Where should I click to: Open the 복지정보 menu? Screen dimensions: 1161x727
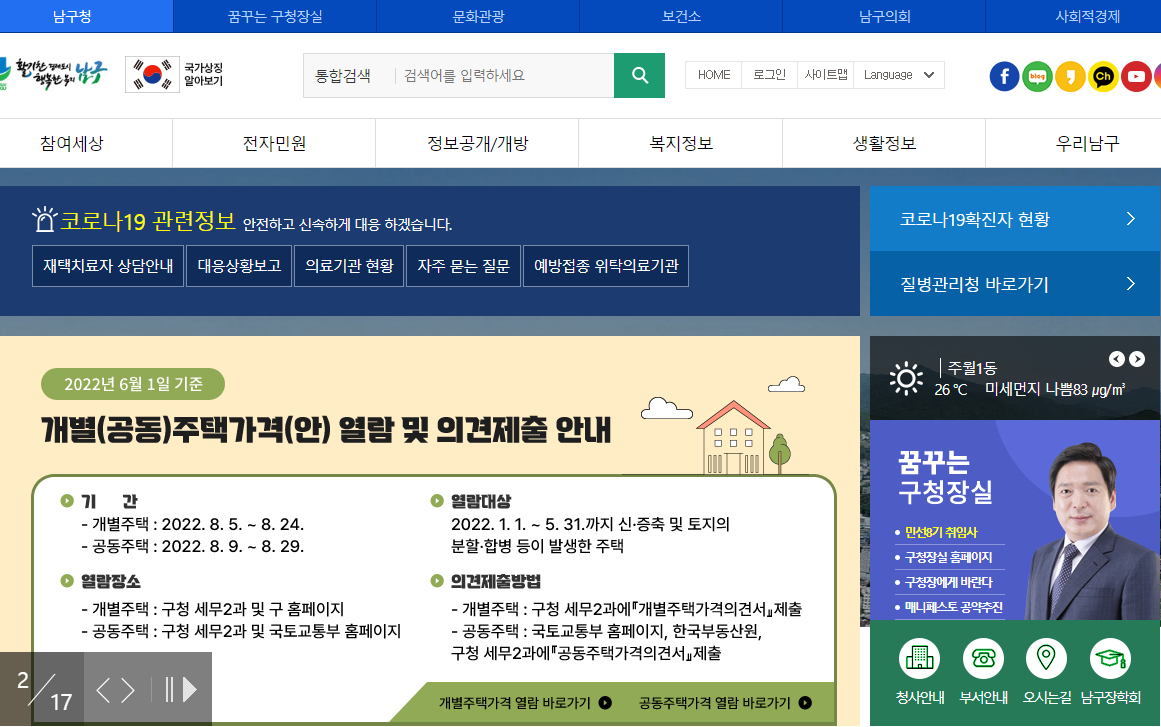click(680, 143)
